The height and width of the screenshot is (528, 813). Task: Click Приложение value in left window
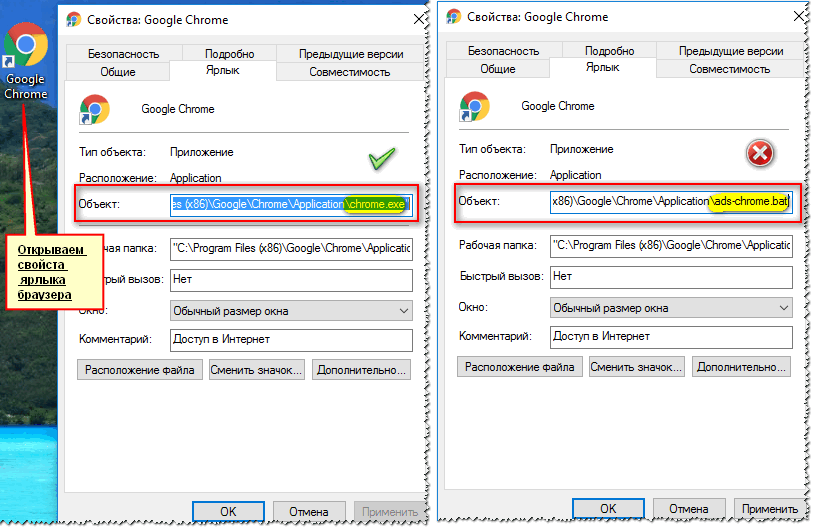click(202, 152)
